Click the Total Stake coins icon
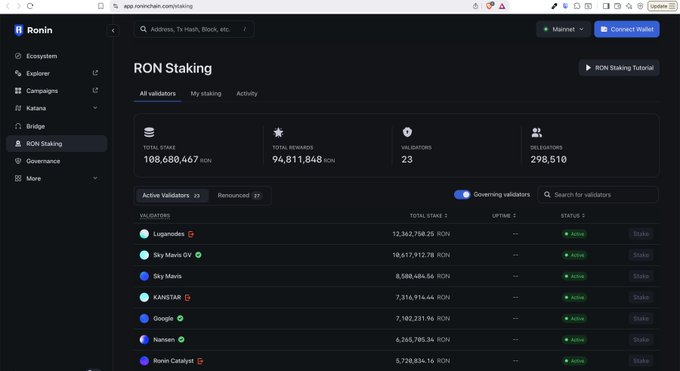Screen dimensions: 680x371 pyautogui.click(x=149, y=132)
